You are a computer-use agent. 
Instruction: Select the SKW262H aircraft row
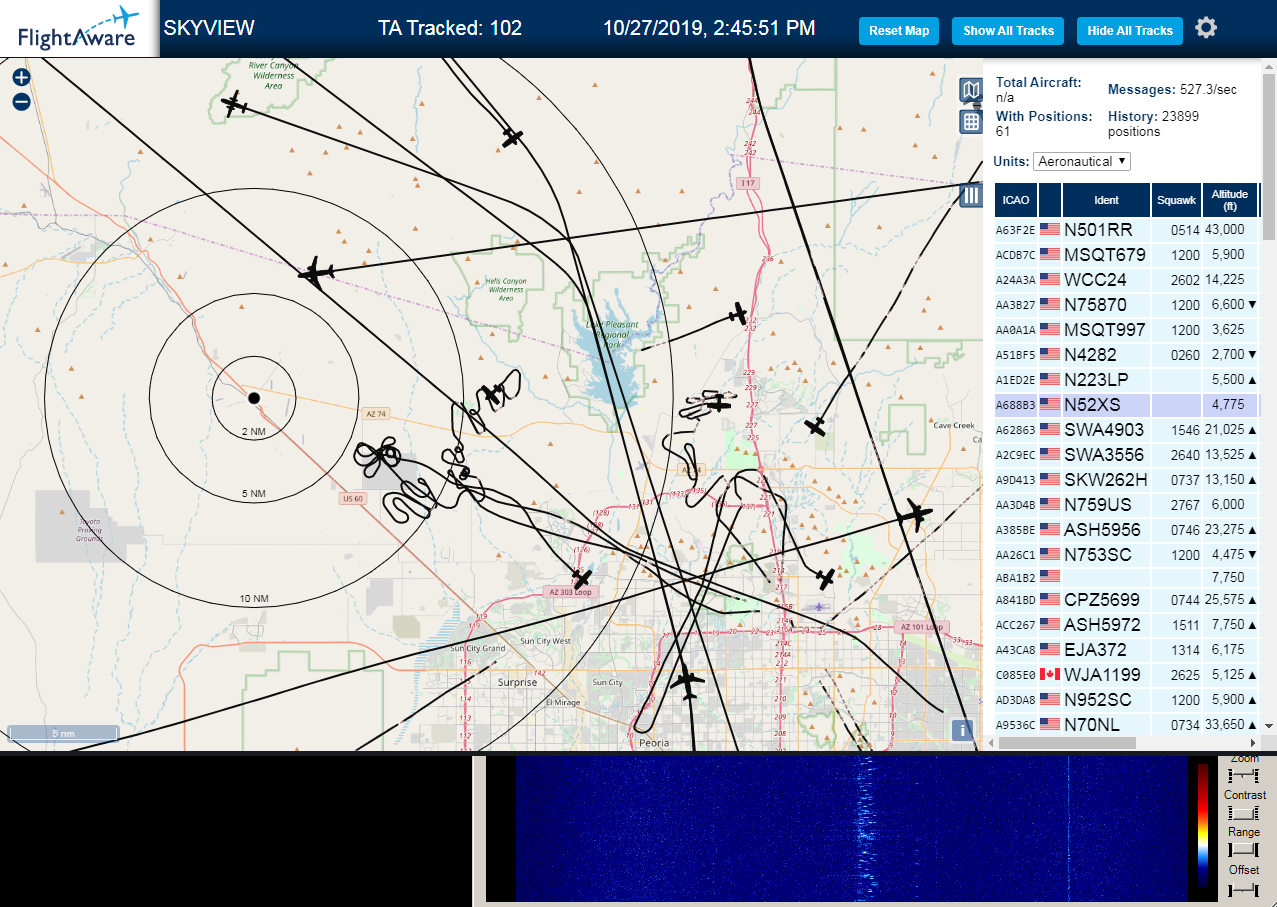pyautogui.click(x=1127, y=479)
